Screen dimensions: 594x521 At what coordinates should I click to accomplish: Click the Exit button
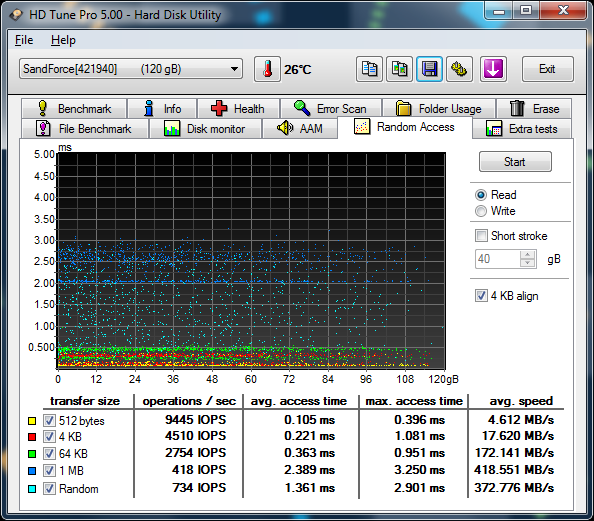point(547,69)
